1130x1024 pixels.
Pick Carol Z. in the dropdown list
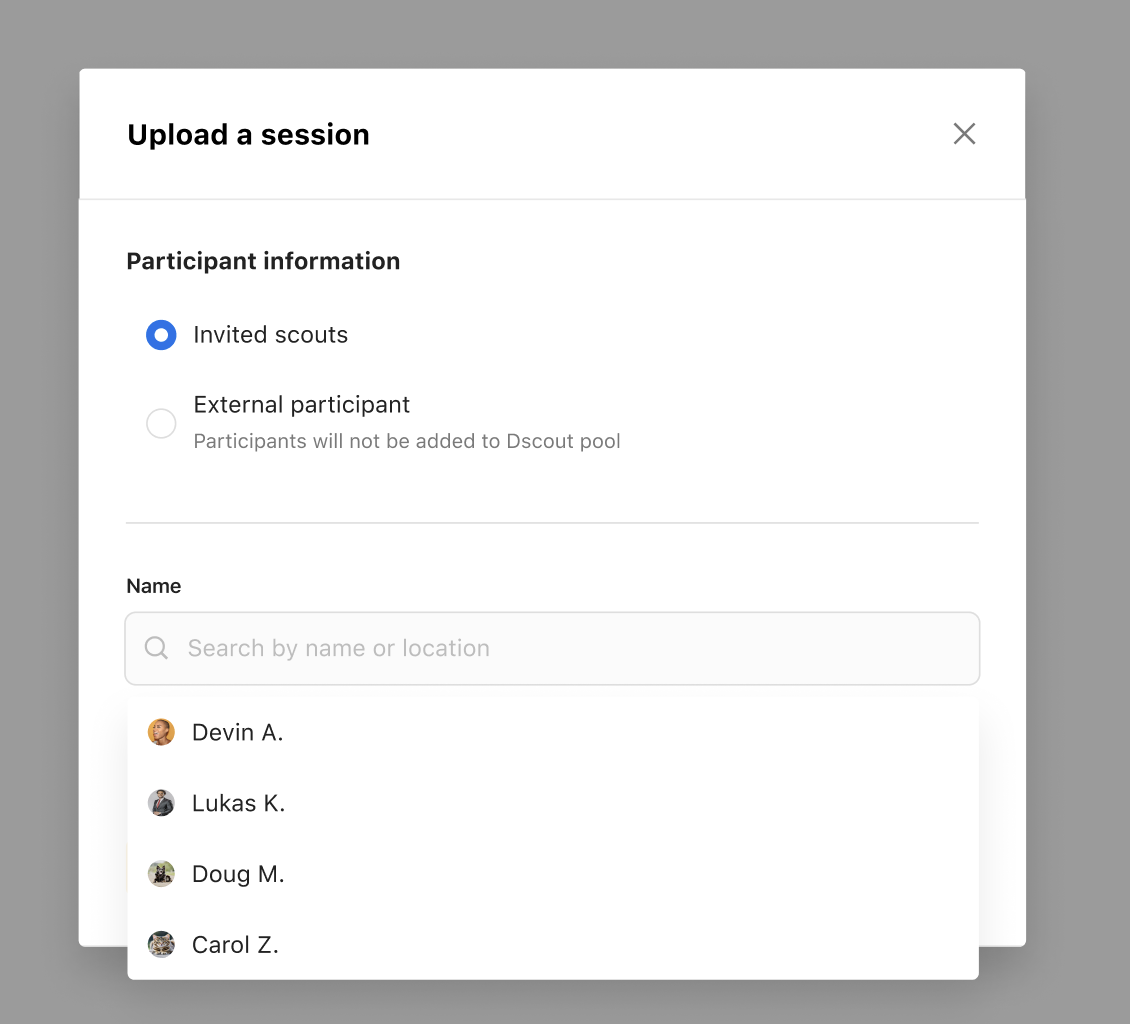pos(553,944)
